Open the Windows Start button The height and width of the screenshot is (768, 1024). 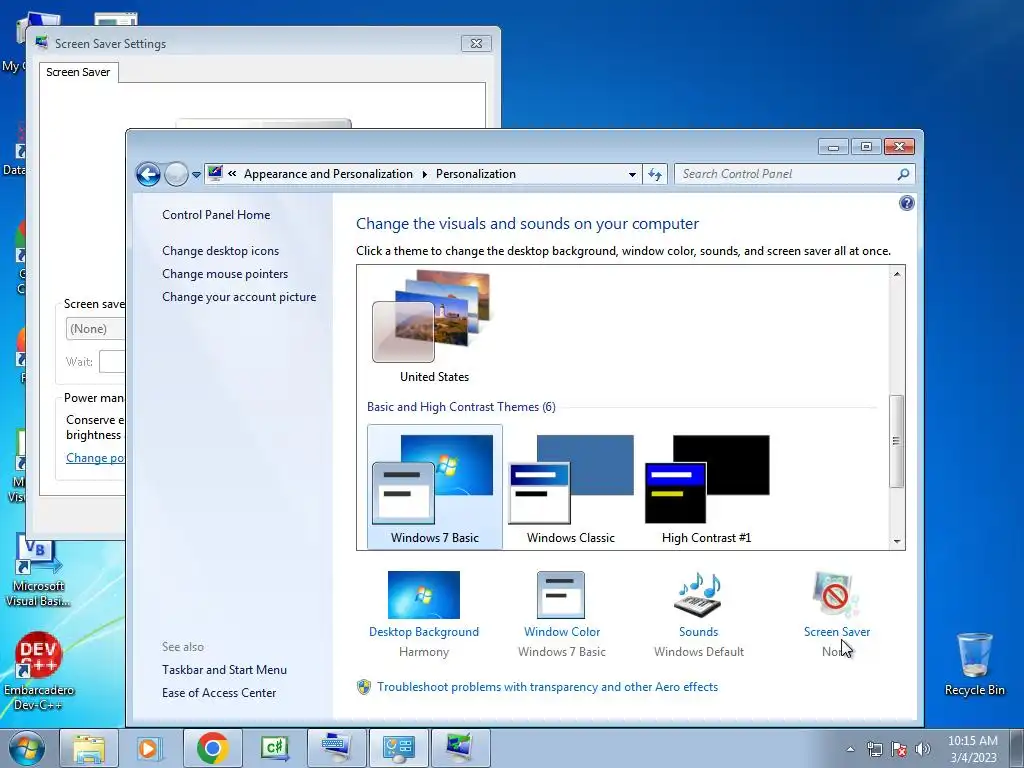coord(25,748)
